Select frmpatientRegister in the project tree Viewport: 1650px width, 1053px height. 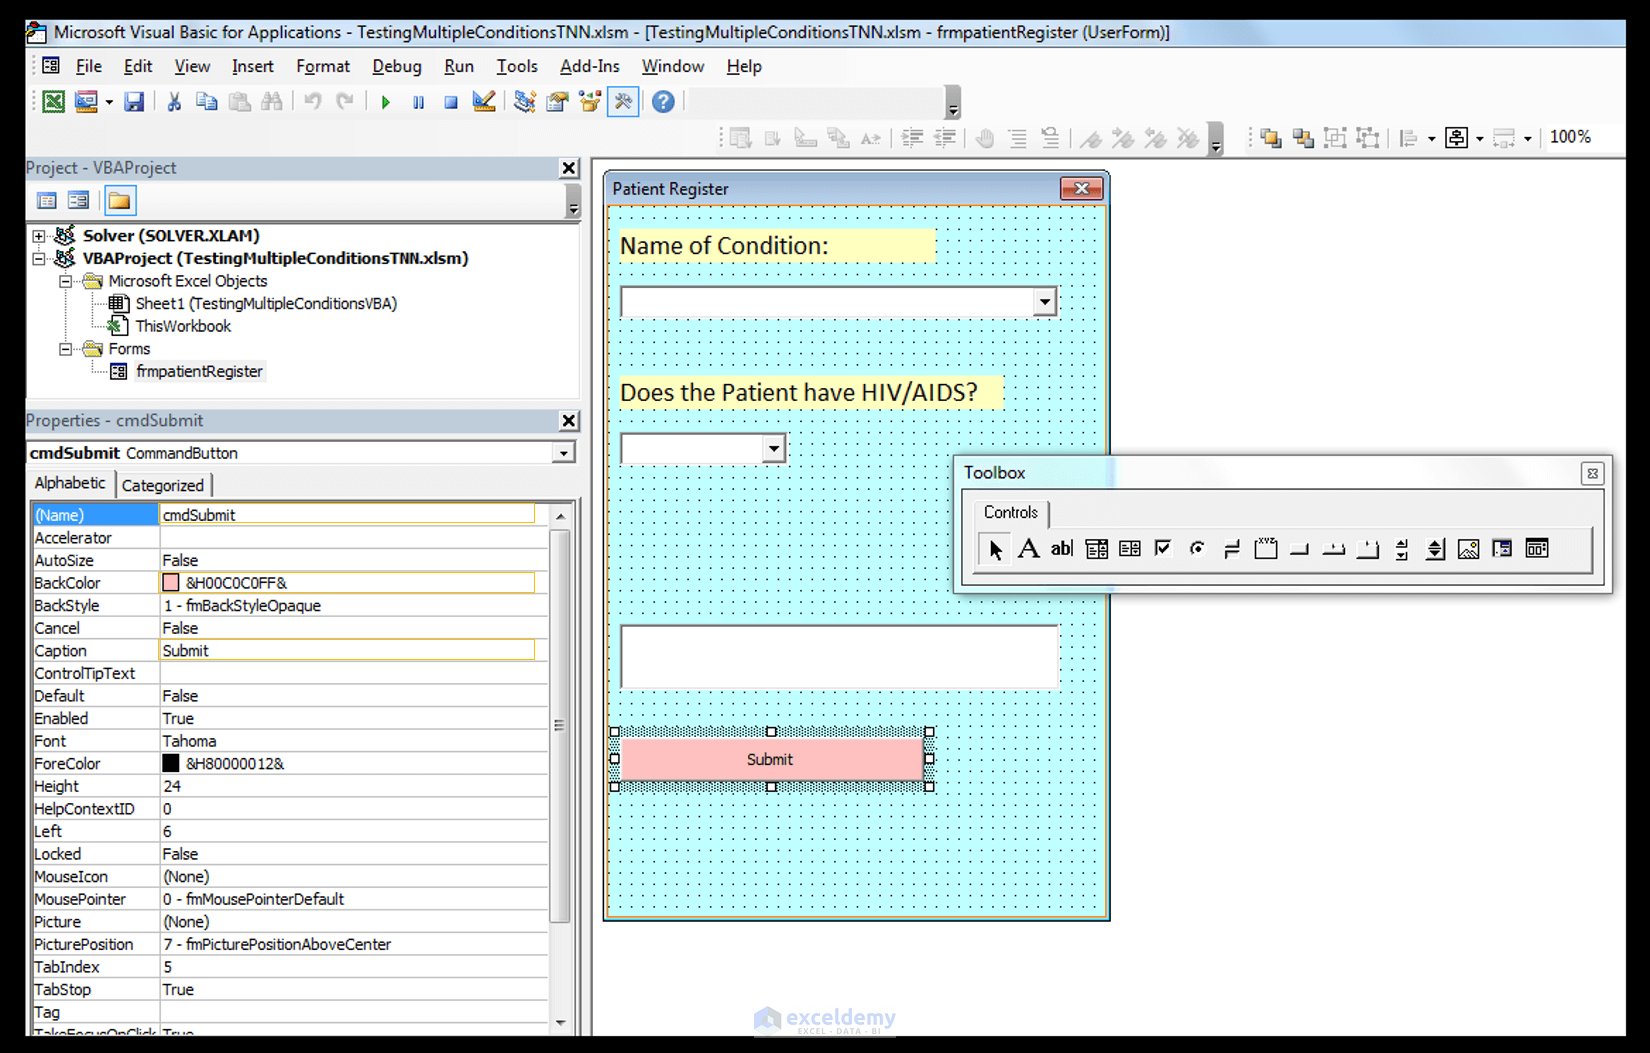(x=199, y=372)
